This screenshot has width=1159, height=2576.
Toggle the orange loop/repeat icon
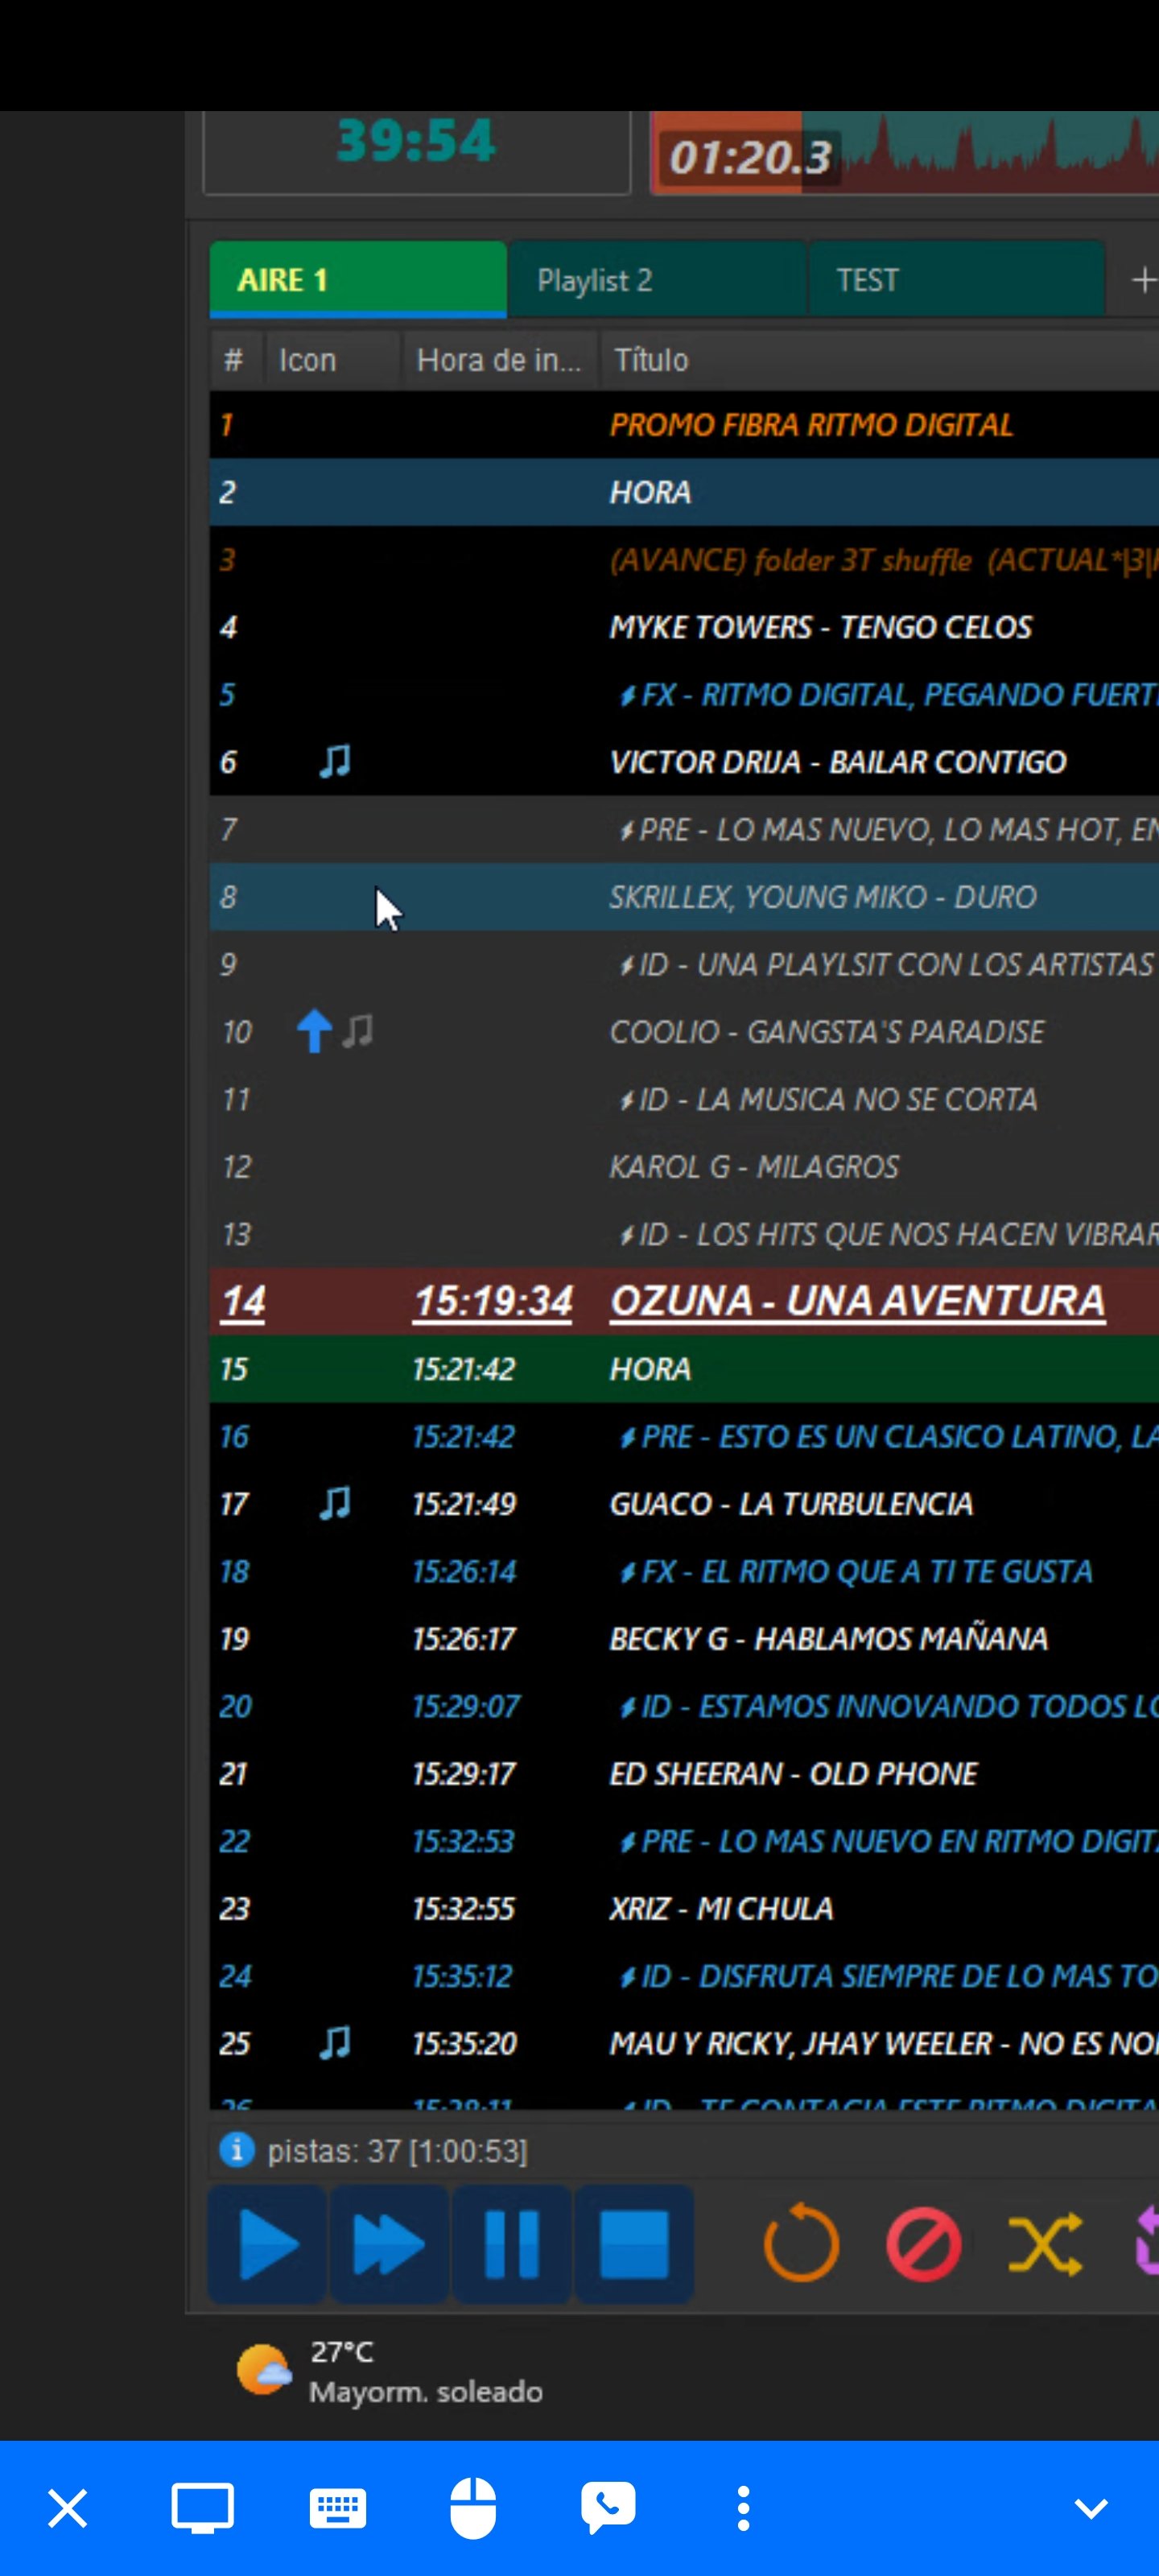pyautogui.click(x=801, y=2244)
